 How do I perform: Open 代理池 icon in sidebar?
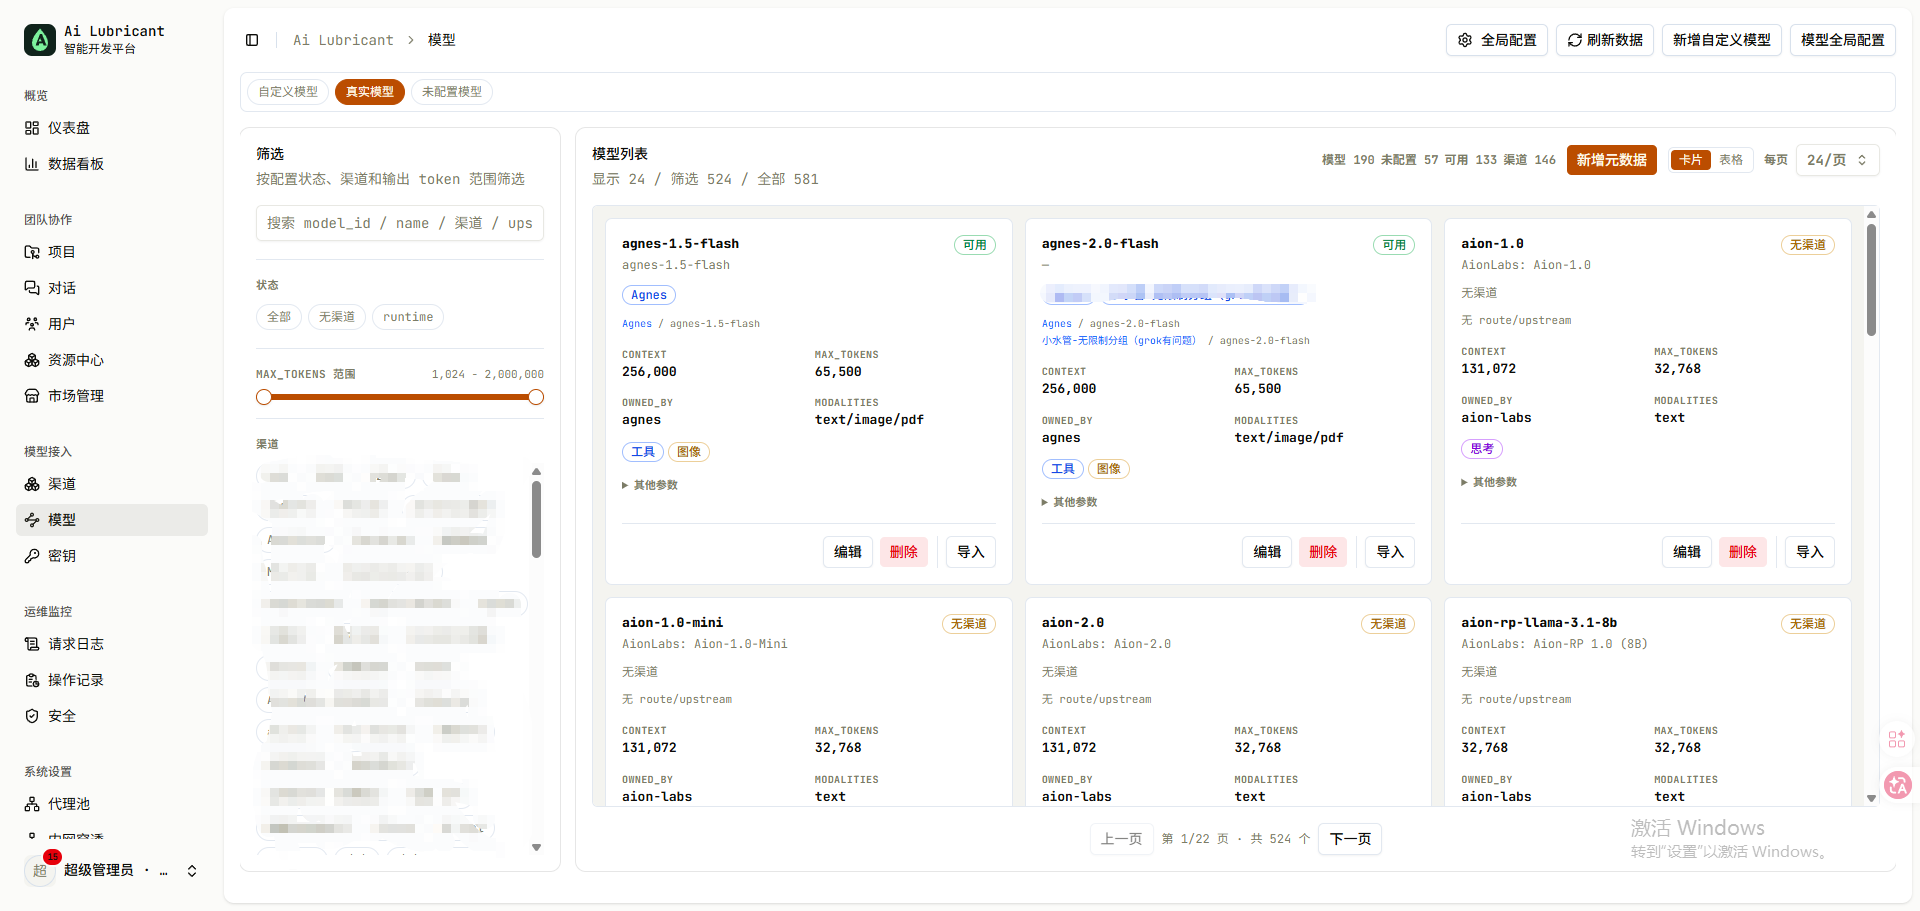[32, 804]
